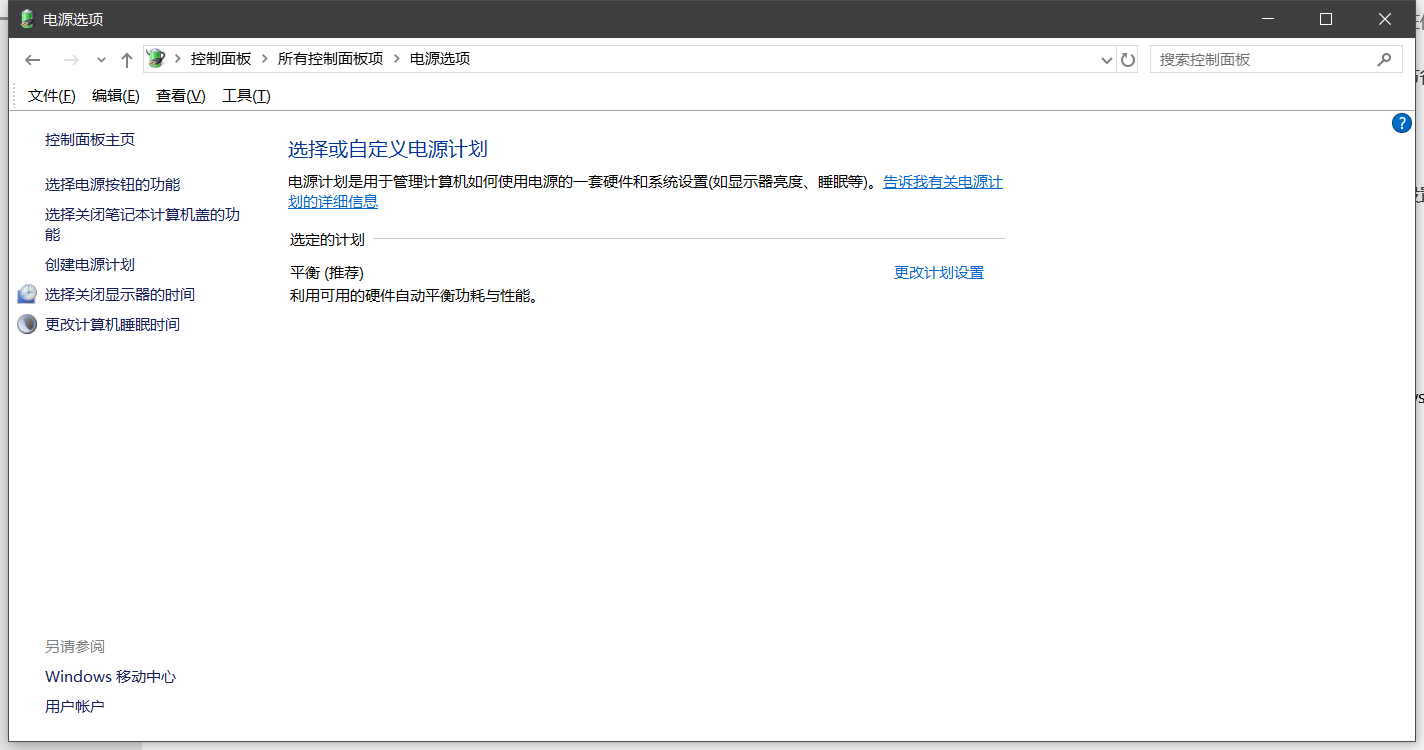Expand the chevron before 控制面板 in the address bar
Viewport: 1424px width, 750px height.
point(178,59)
